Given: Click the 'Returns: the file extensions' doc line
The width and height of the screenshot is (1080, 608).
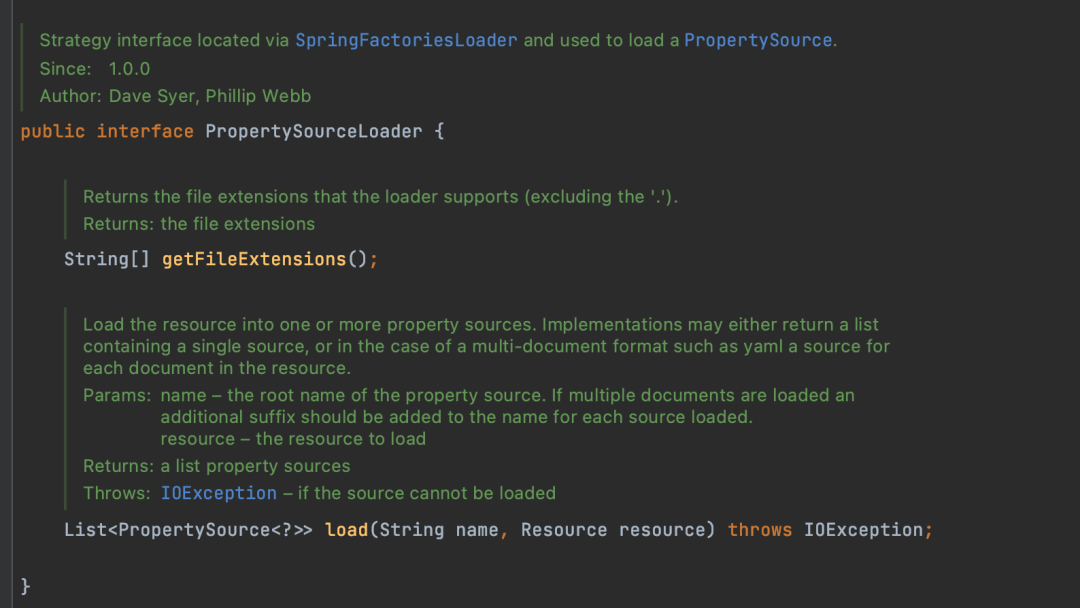Looking at the screenshot, I should [x=198, y=224].
